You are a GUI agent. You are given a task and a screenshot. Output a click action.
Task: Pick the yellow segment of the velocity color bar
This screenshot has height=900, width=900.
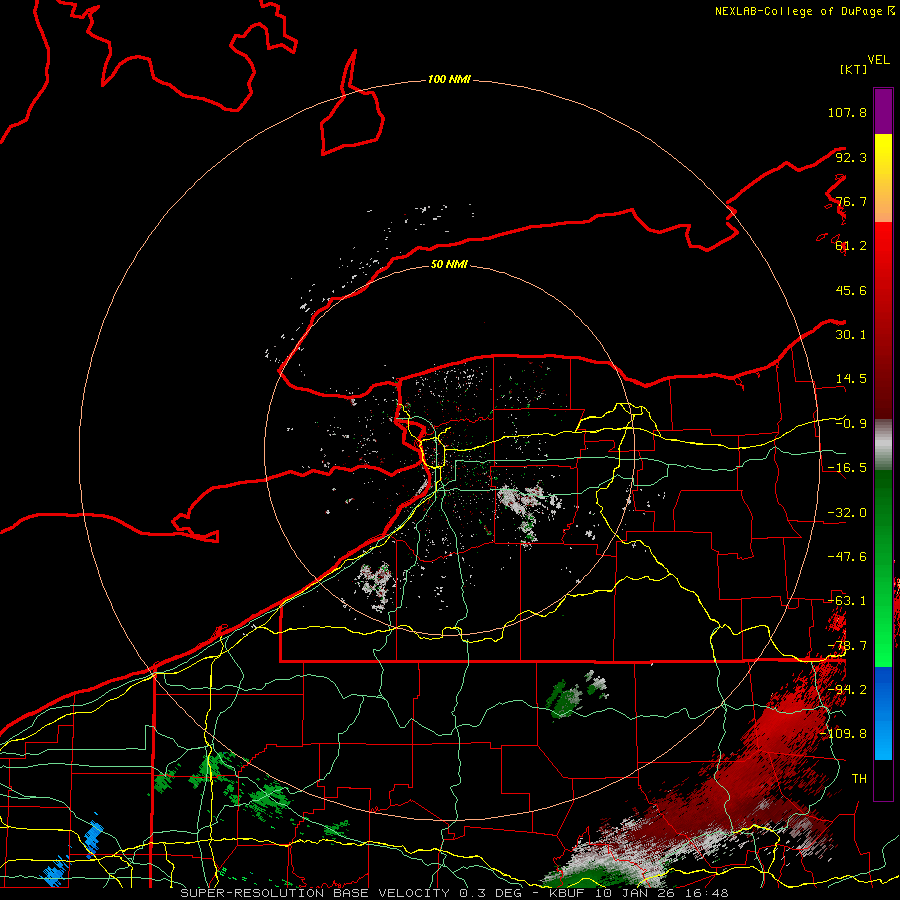point(883,152)
